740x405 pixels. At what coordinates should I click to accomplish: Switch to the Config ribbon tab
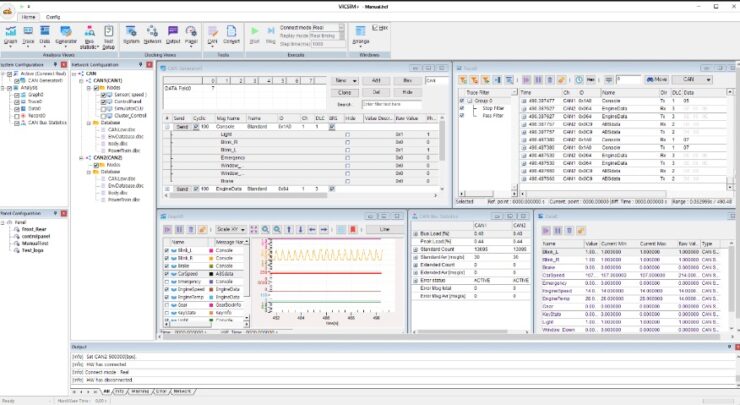(53, 17)
